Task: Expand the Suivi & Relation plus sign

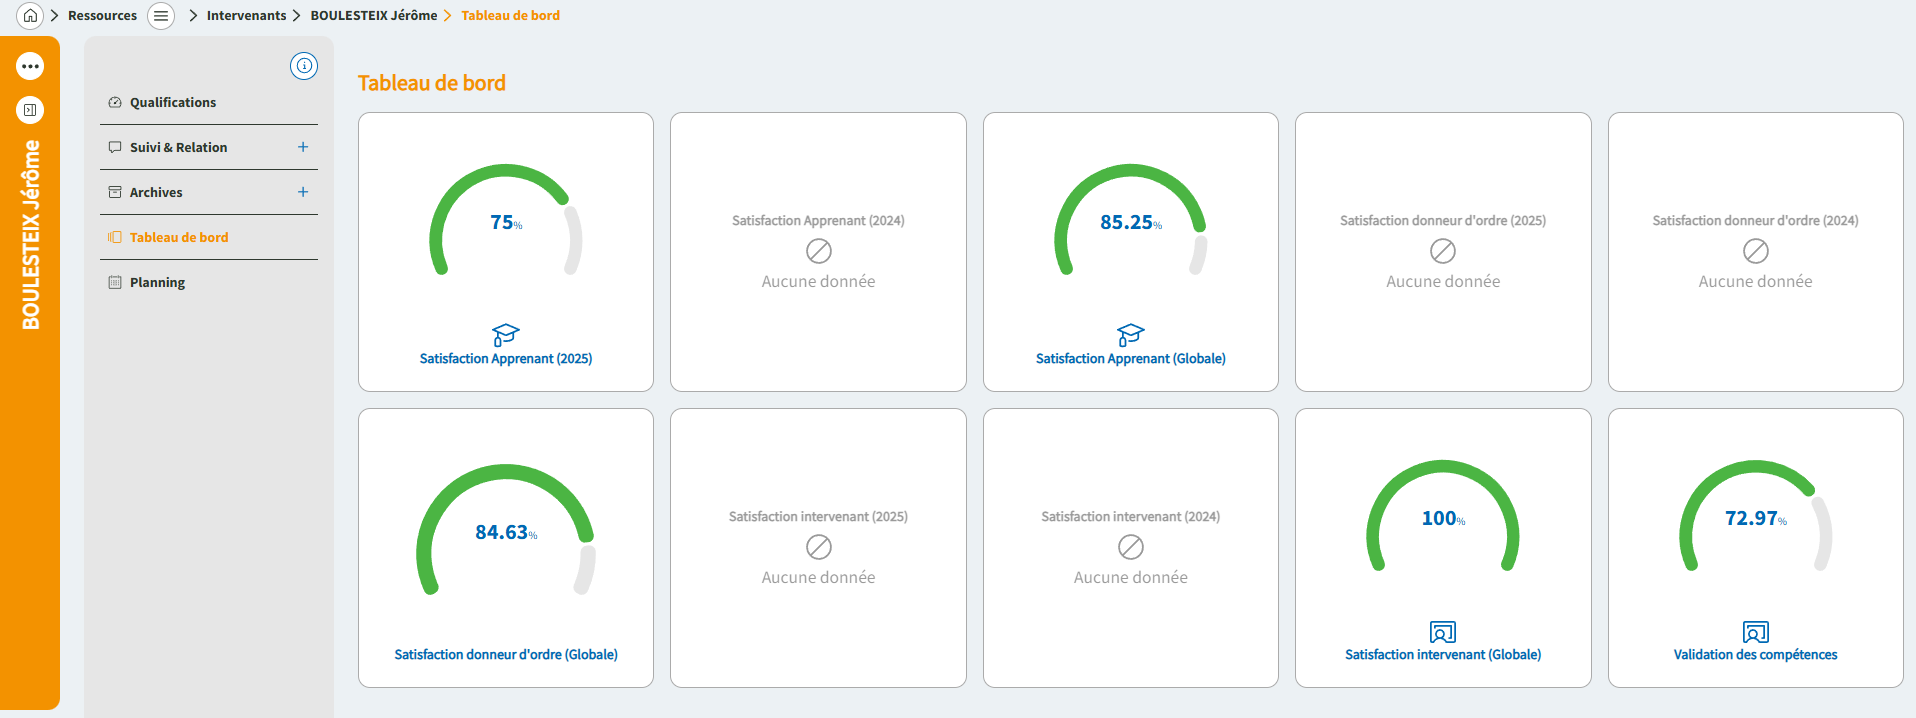Action: pos(303,147)
